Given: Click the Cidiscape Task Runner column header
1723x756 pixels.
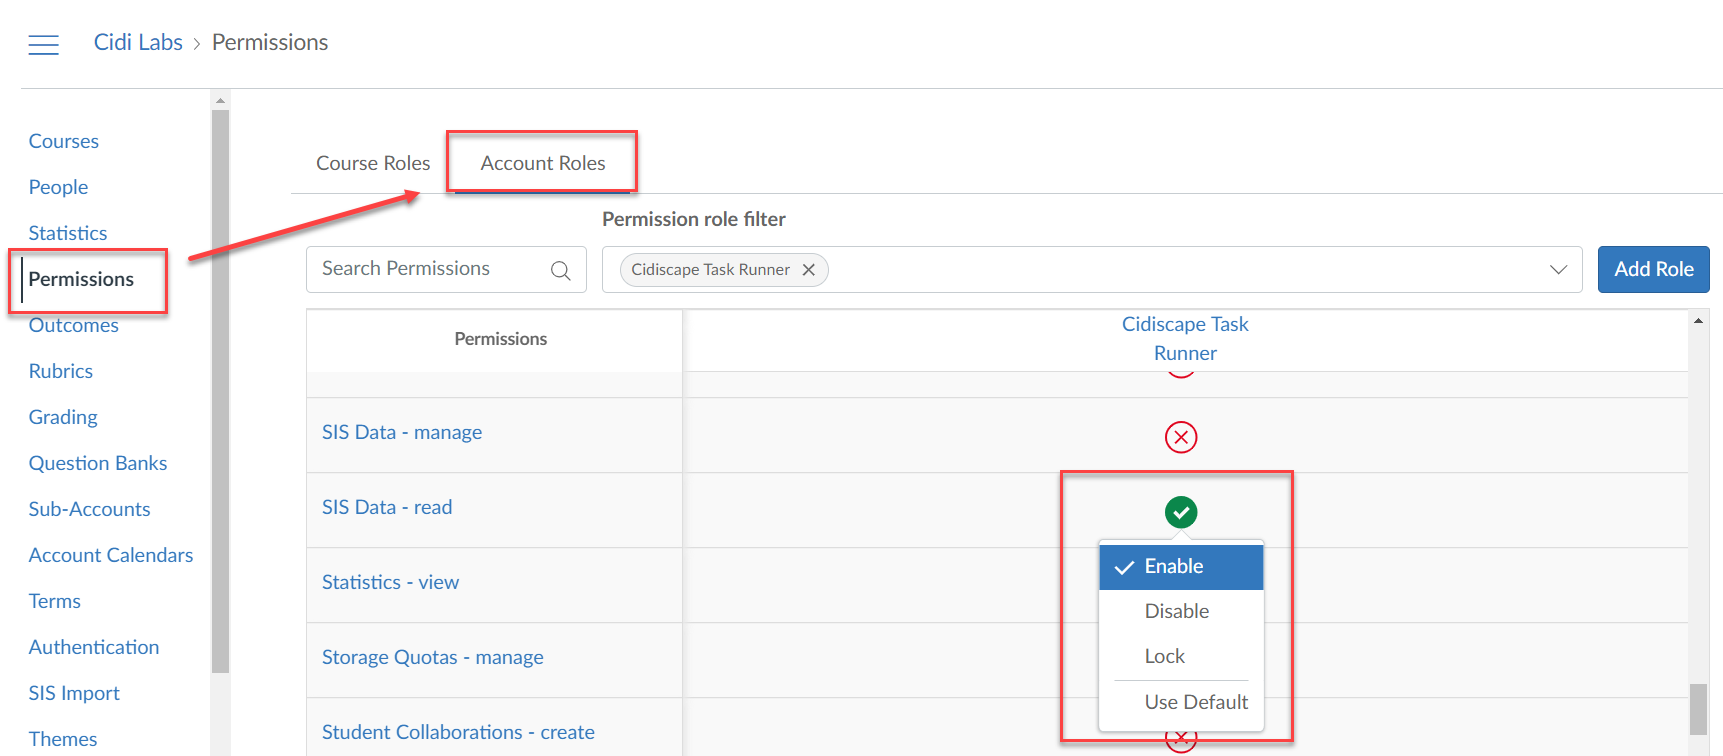Looking at the screenshot, I should tap(1185, 339).
